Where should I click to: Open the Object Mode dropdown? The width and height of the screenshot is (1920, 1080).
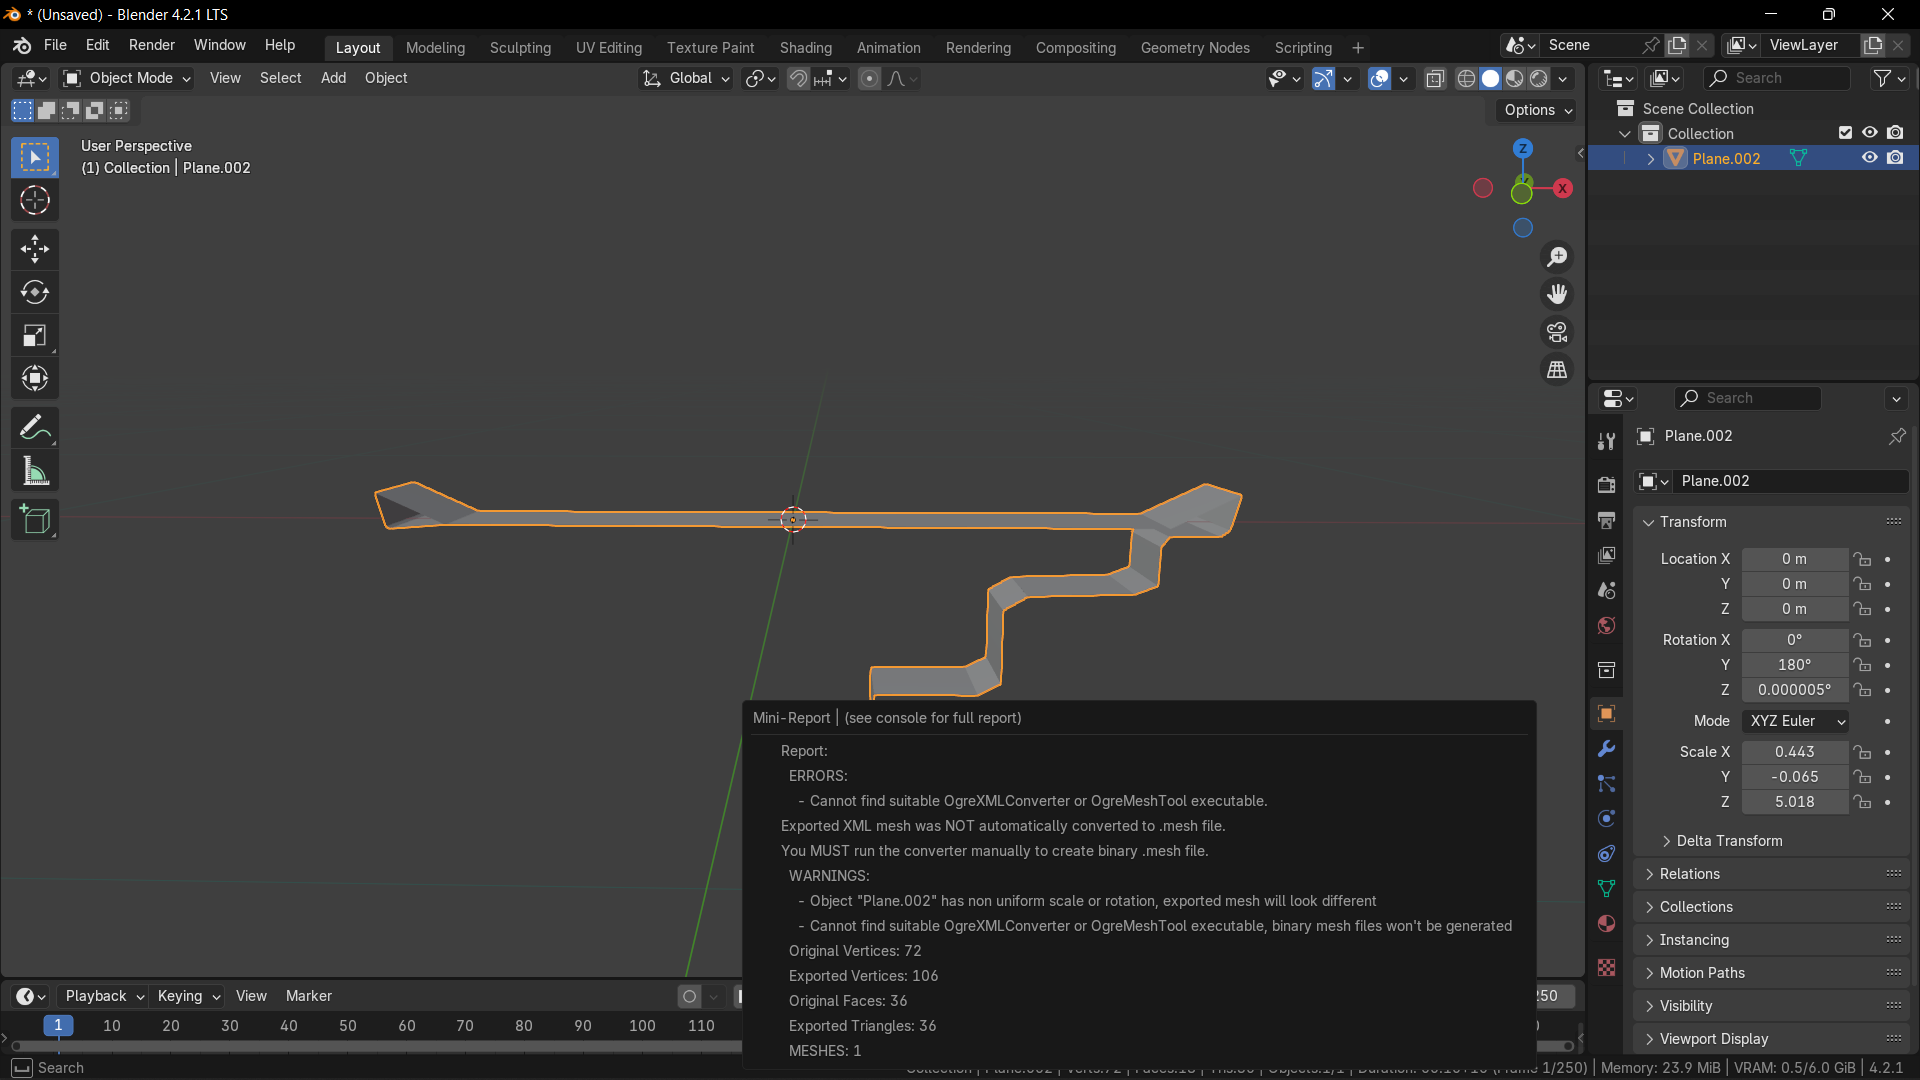[126, 79]
